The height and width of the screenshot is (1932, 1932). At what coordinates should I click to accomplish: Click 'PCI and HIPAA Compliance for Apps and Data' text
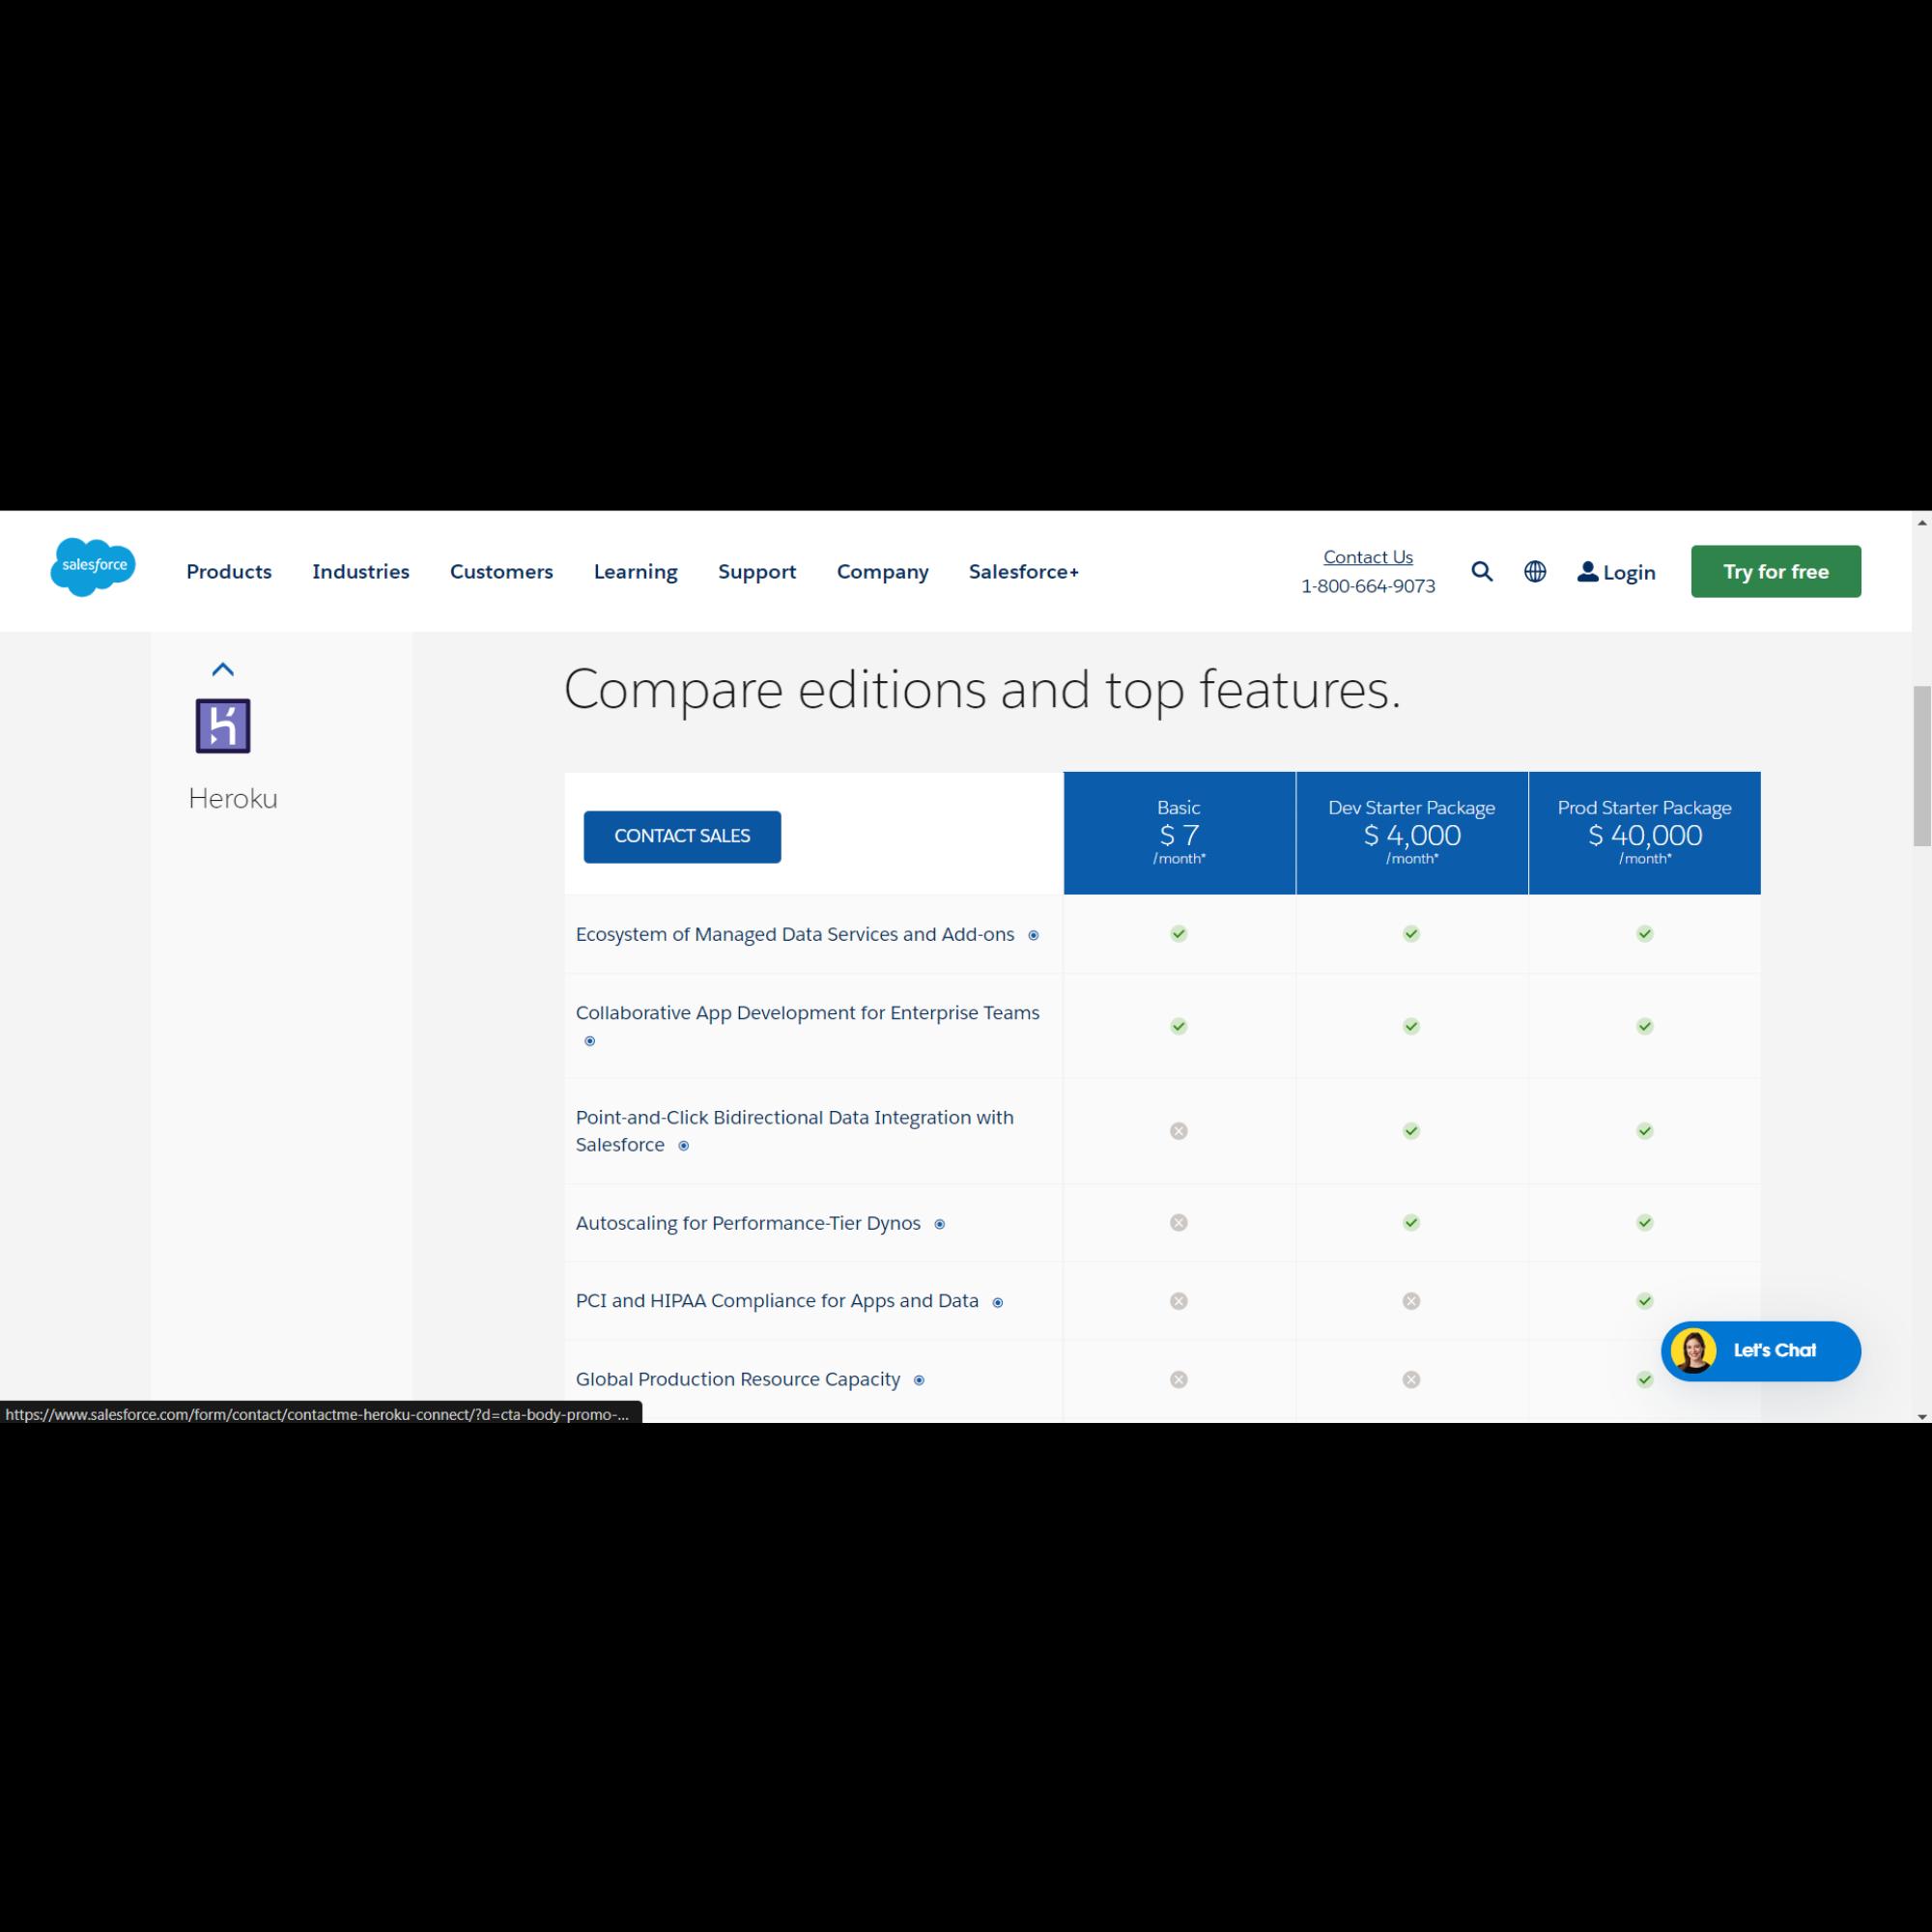(777, 1301)
